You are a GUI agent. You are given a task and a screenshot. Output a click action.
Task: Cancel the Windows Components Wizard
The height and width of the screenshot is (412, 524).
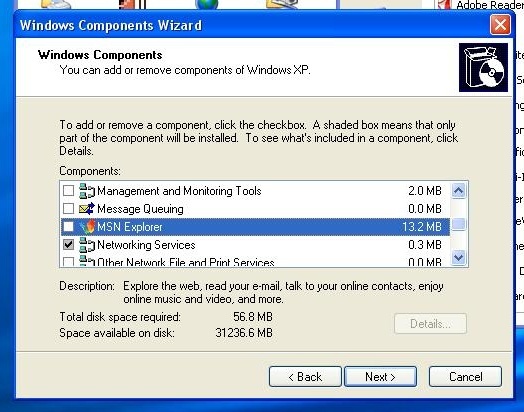point(466,377)
